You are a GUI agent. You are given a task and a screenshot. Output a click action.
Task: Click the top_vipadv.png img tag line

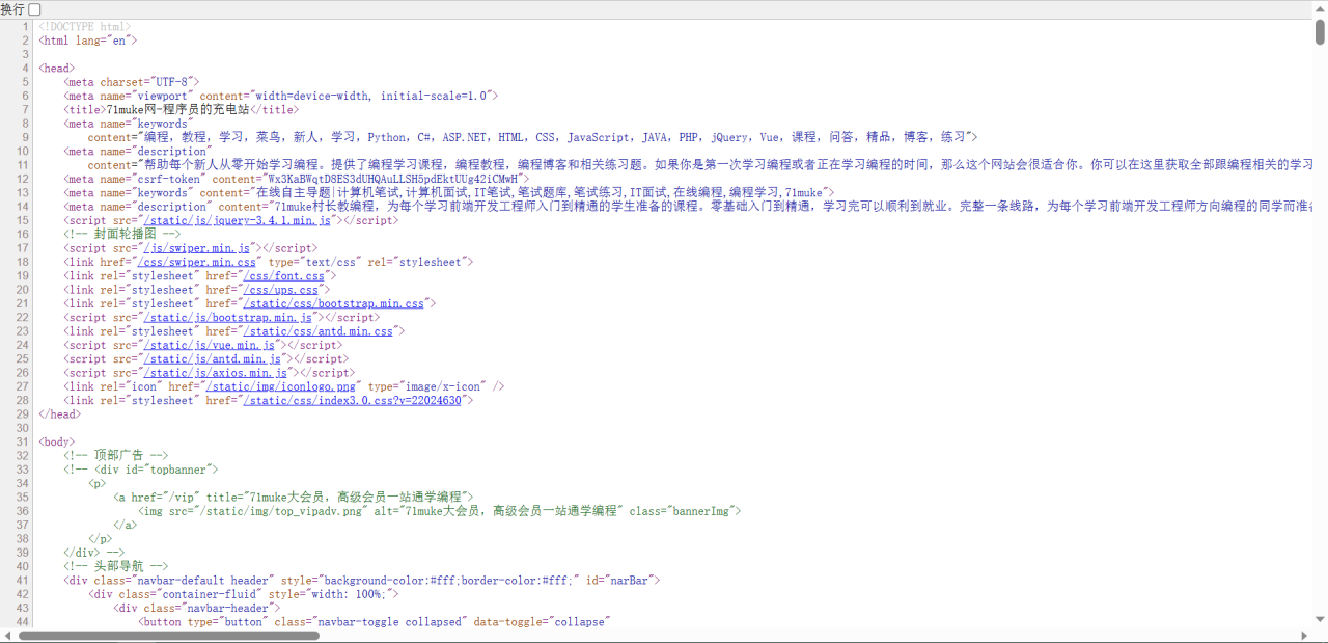point(440,511)
